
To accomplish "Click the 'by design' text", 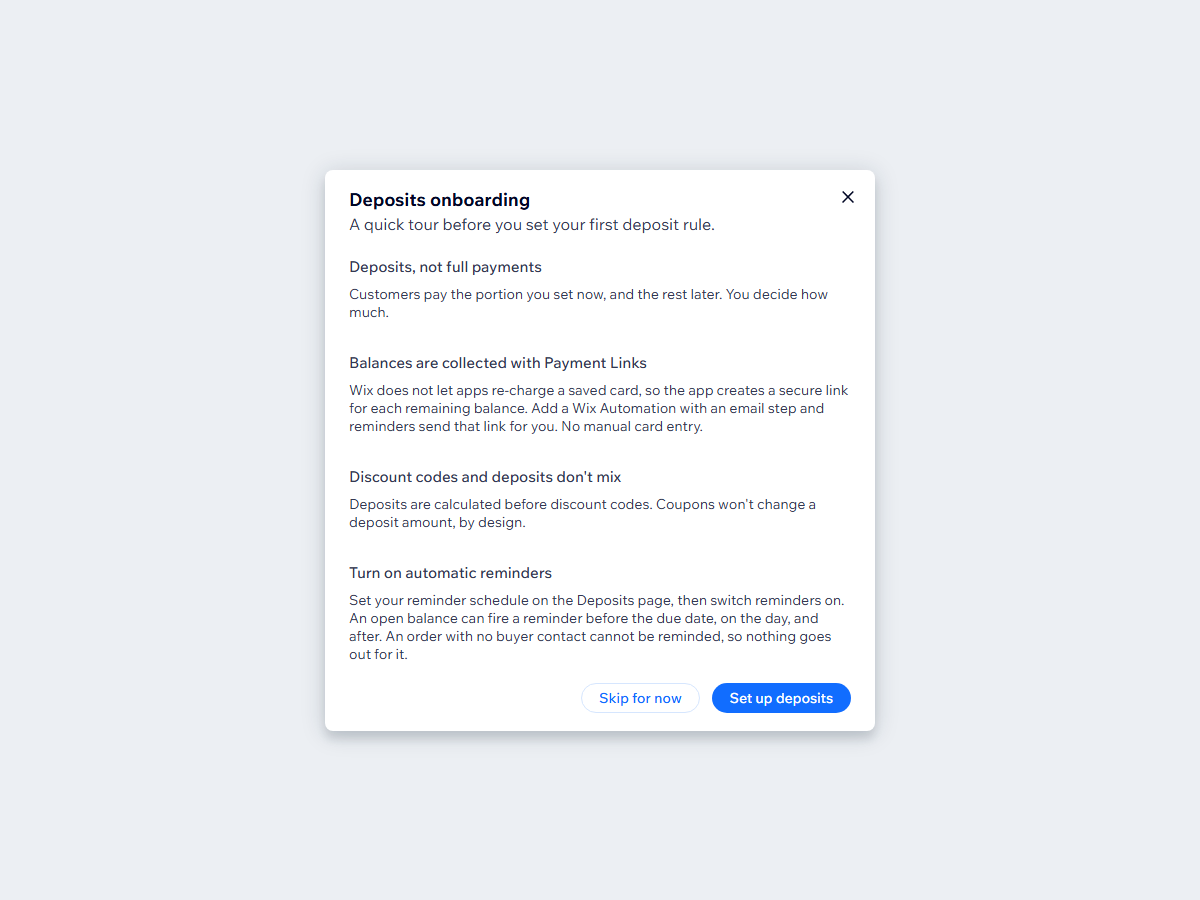I will pyautogui.click(x=492, y=522).
